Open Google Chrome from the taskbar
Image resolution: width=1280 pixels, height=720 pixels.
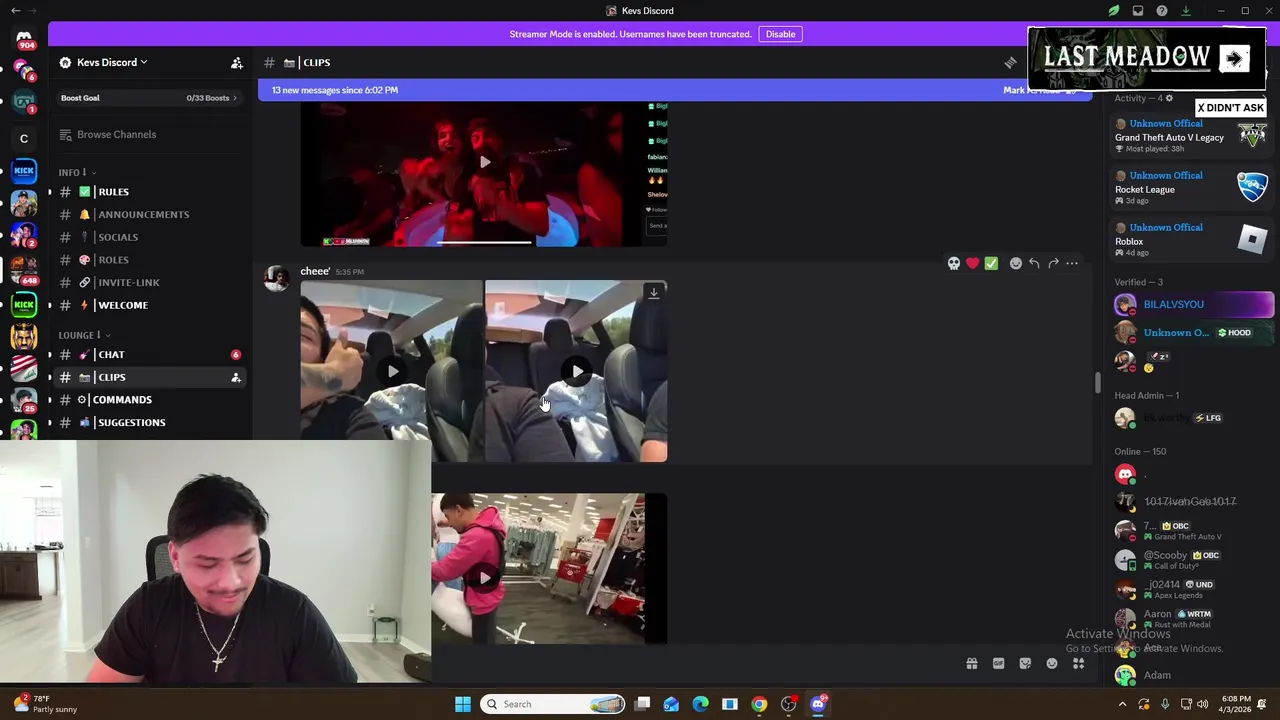pyautogui.click(x=759, y=704)
